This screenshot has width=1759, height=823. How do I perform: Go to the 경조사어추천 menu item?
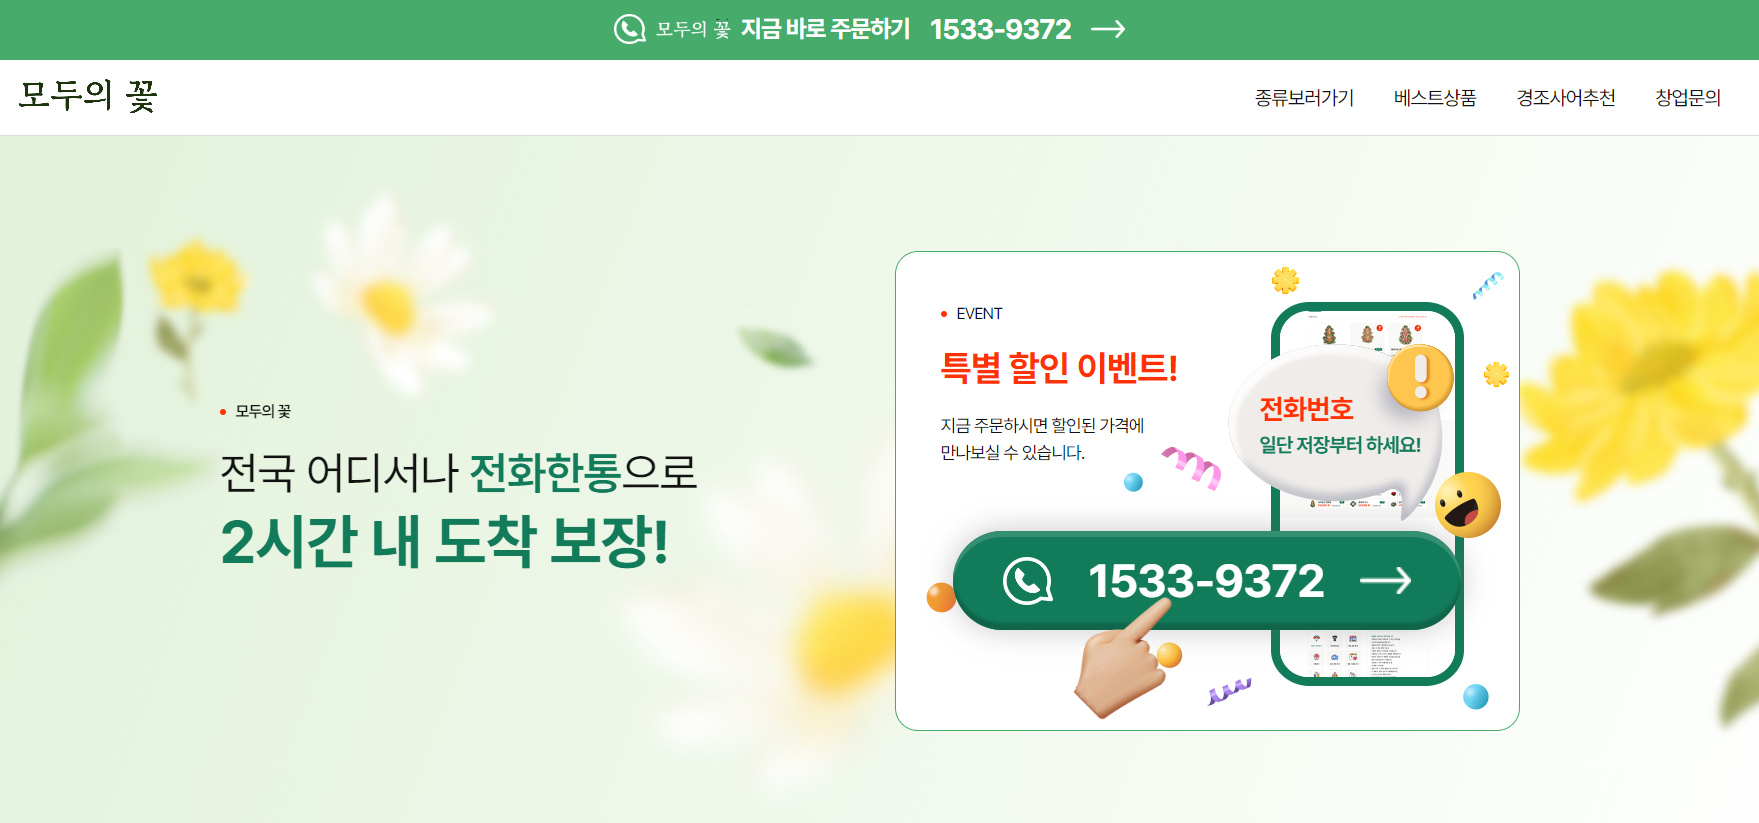coord(1566,98)
